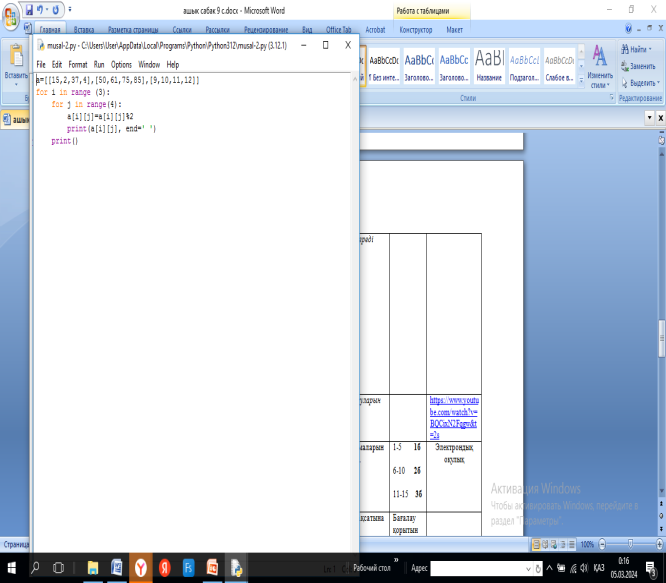Expand the Выделить dropdown

pyautogui.click(x=658, y=80)
